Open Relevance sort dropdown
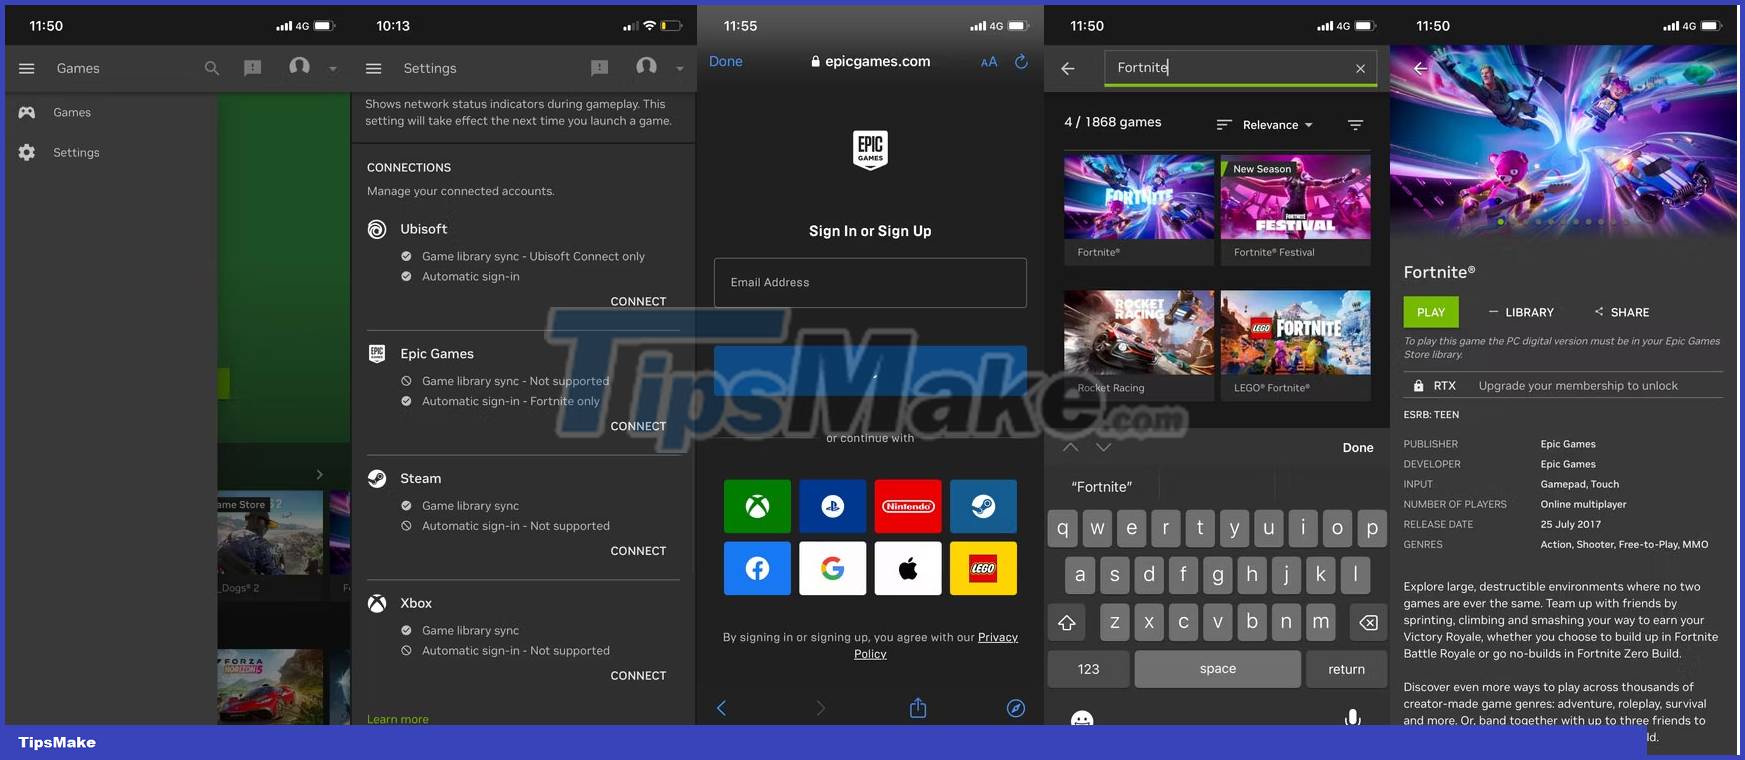 pos(1265,125)
